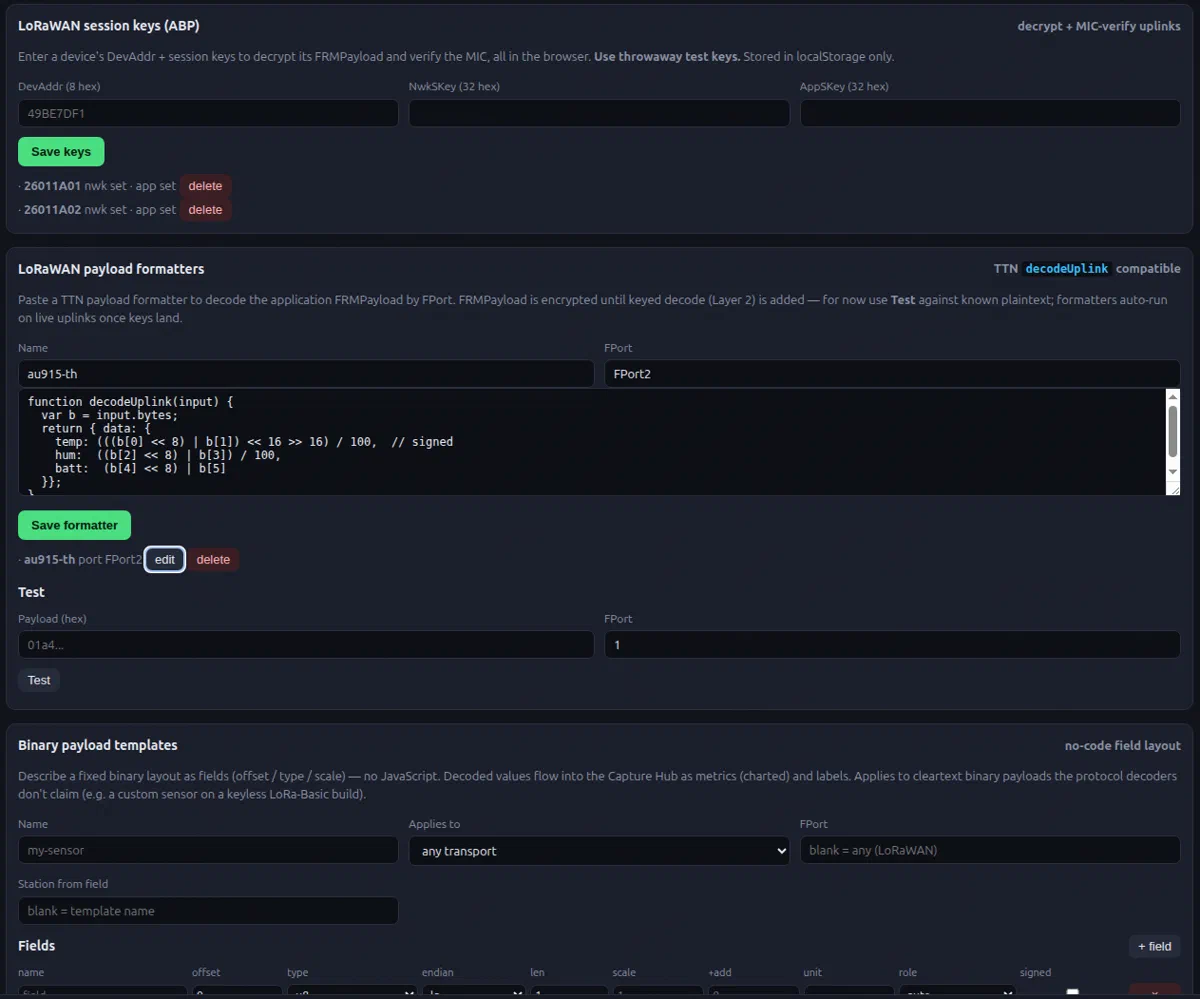Screen dimensions: 1200x999
Task: Click the LoRaWAN payload formatters heading
Action: pos(111,269)
